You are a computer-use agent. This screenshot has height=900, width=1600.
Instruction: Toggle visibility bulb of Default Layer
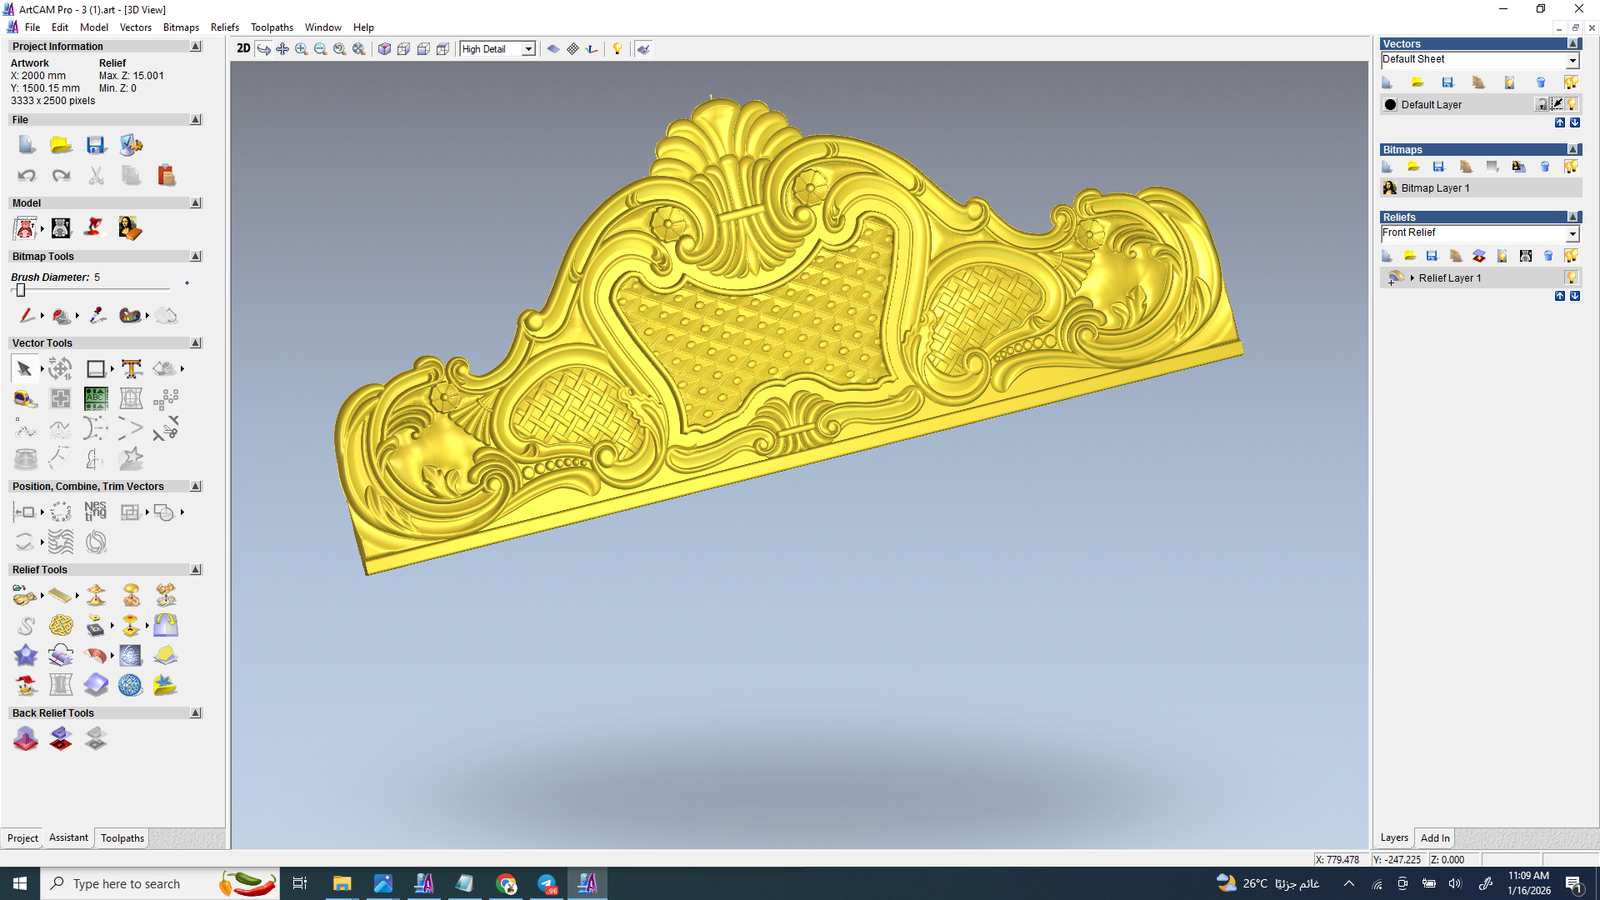pyautogui.click(x=1572, y=104)
